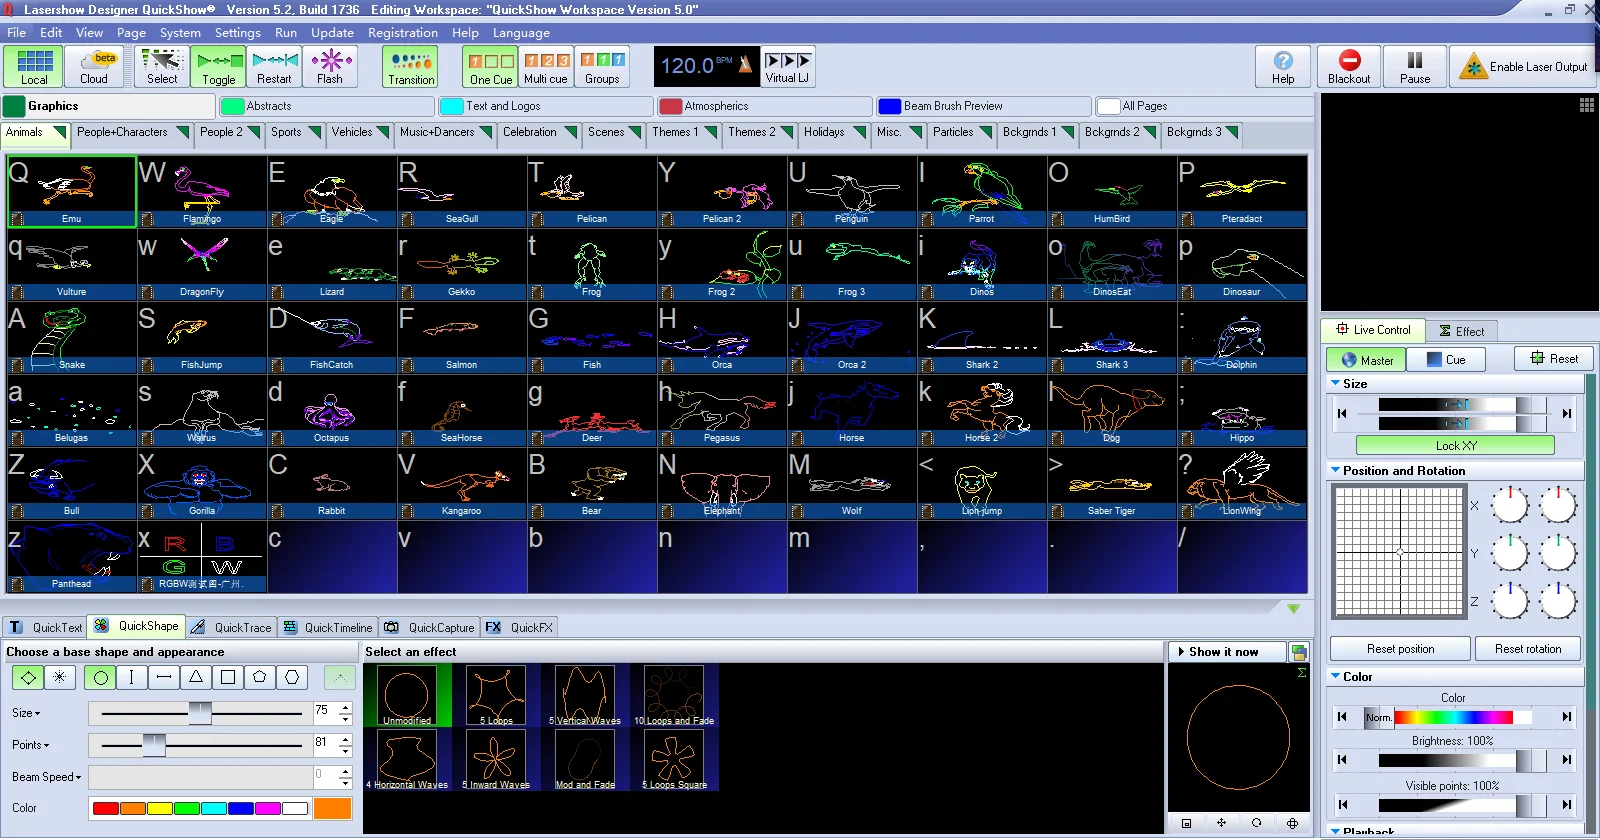
Task: Select the Parrot cue thumbnail
Action: [x=982, y=192]
